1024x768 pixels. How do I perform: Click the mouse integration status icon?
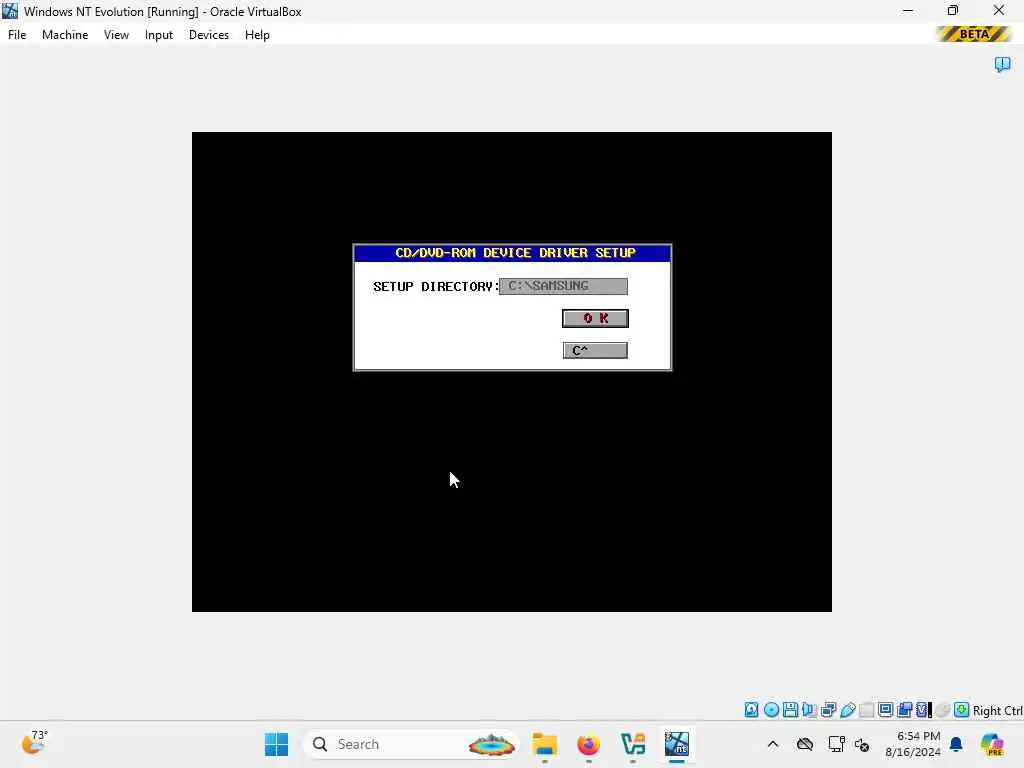[x=942, y=710]
